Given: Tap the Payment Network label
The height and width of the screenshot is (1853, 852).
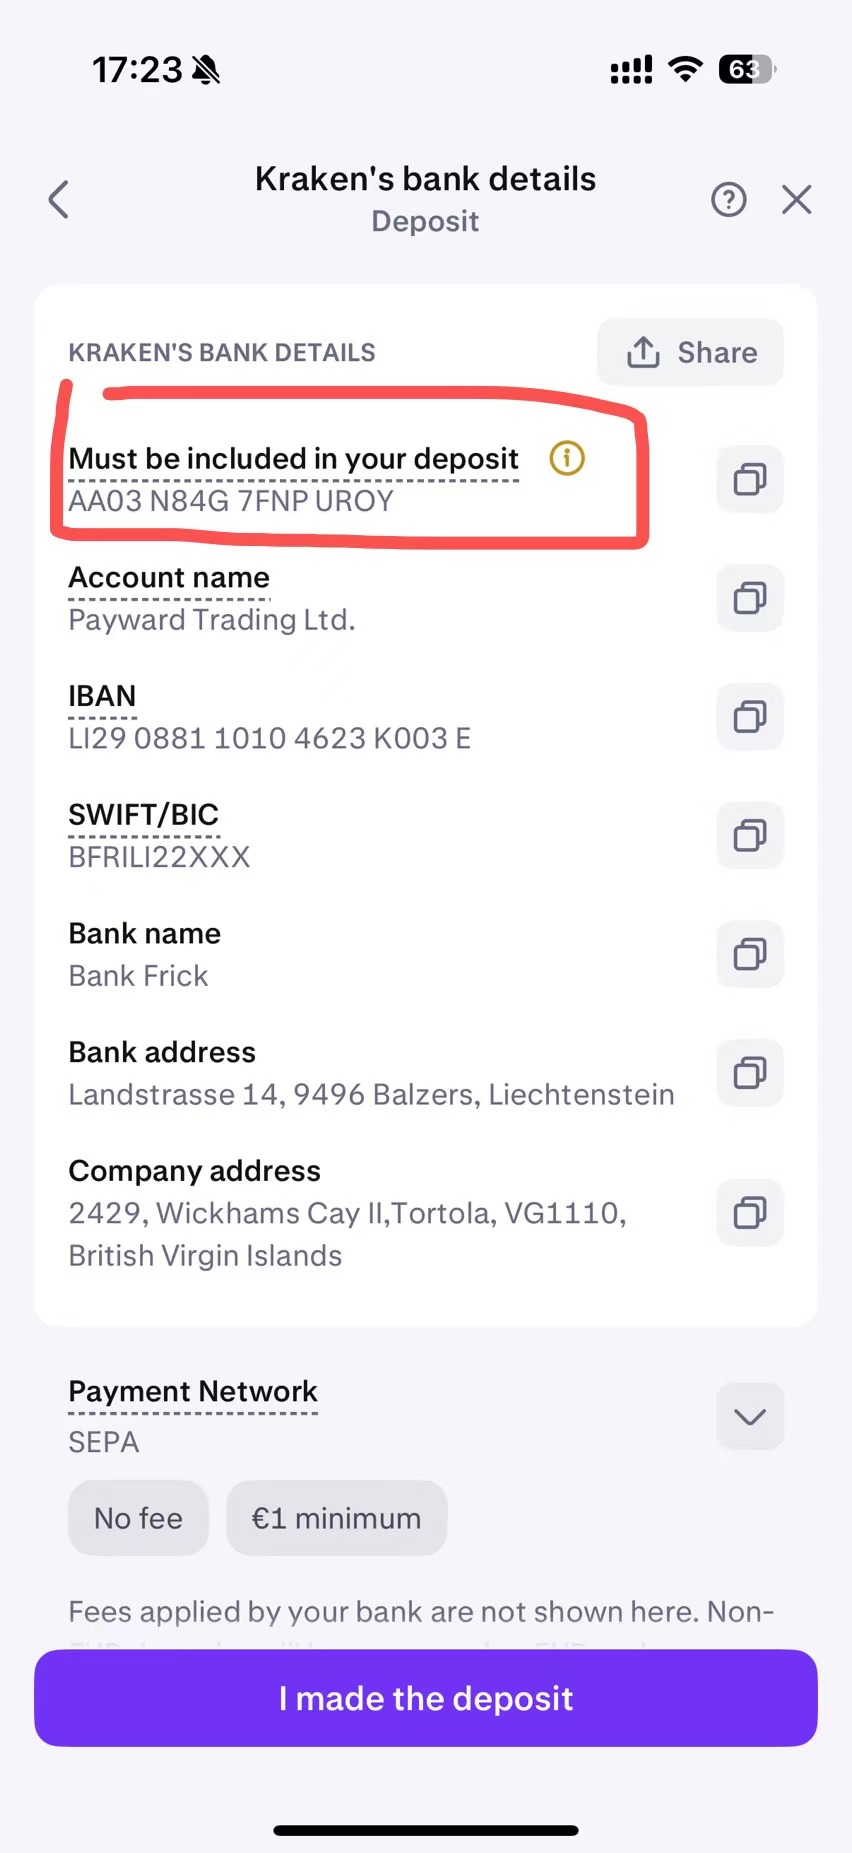Looking at the screenshot, I should 193,1391.
